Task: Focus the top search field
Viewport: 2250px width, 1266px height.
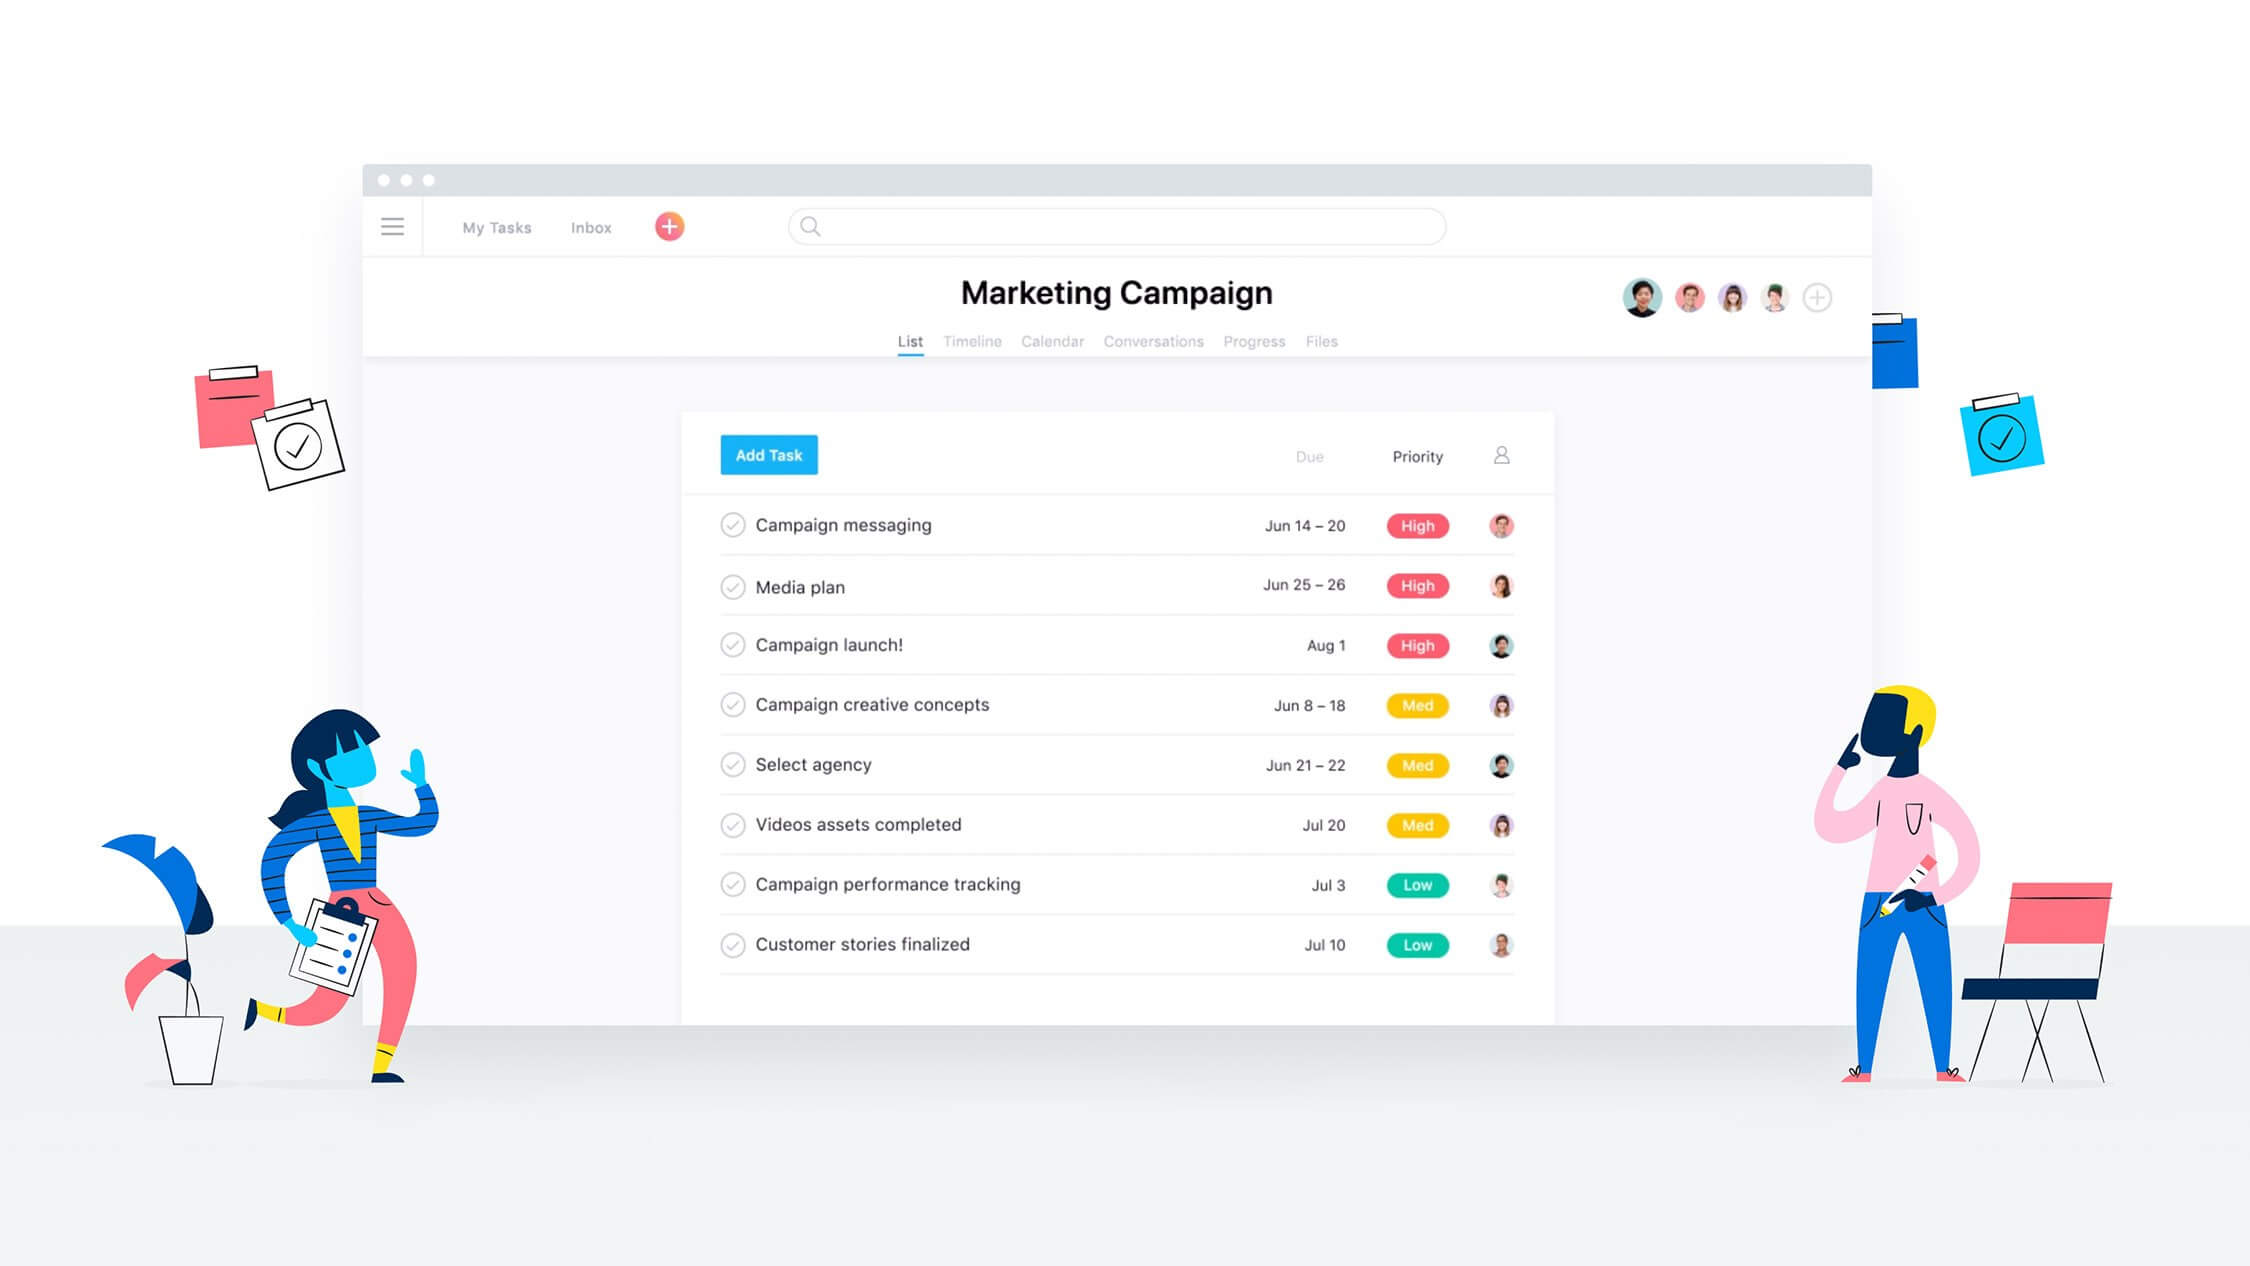Action: click(x=1117, y=227)
